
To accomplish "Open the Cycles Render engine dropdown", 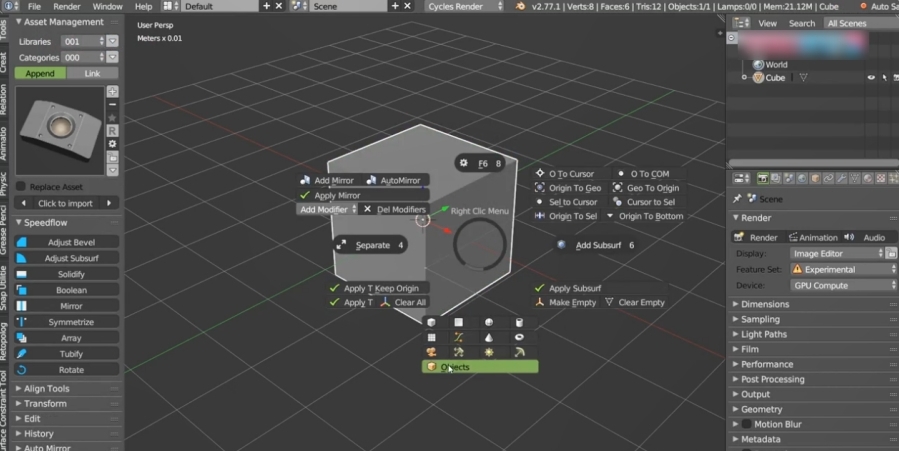I will [x=464, y=6].
